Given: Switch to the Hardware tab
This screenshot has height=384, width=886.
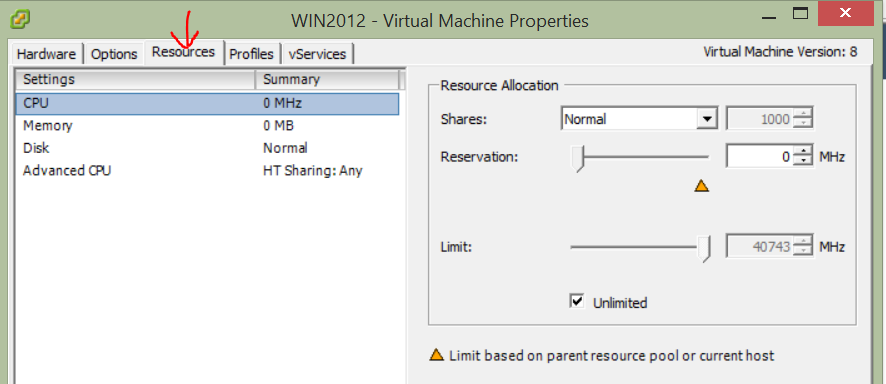Looking at the screenshot, I should tap(46, 54).
